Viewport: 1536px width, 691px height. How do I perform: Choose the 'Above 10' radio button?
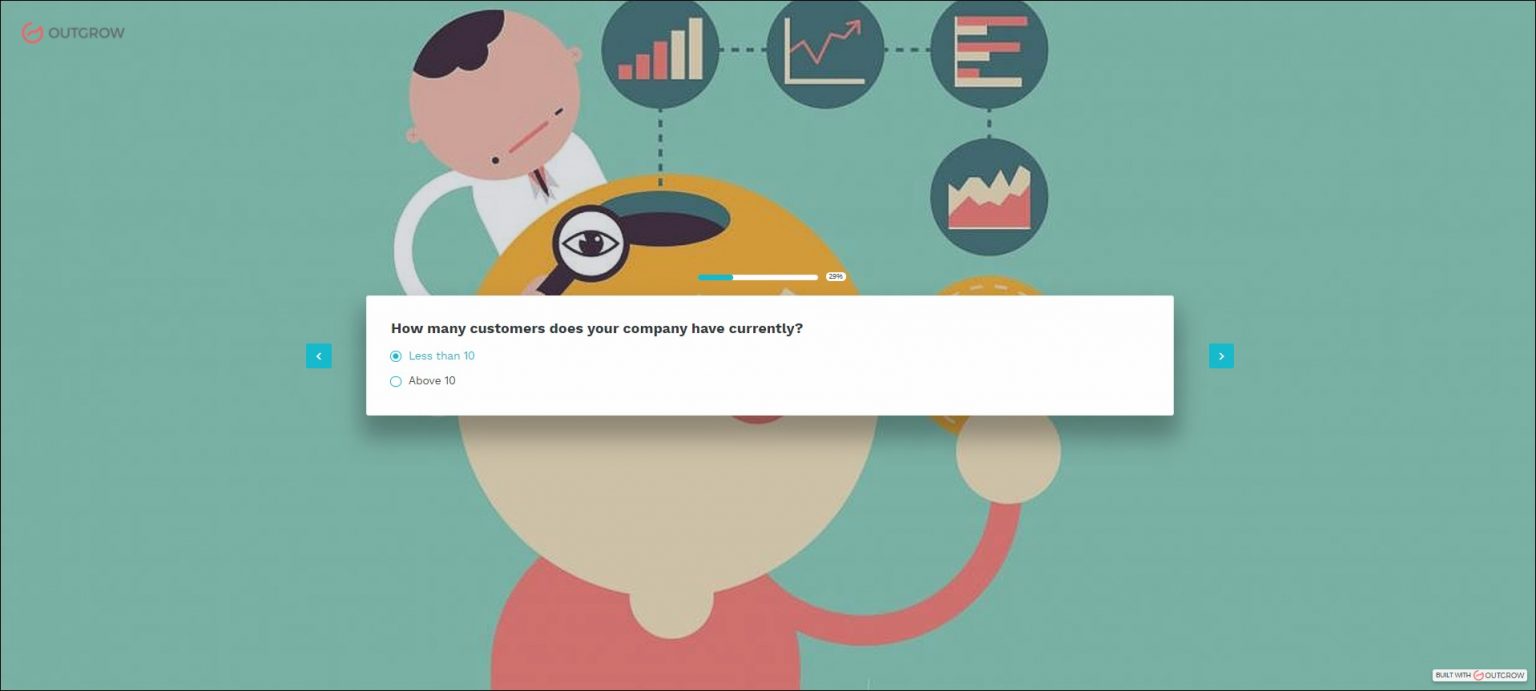click(396, 381)
